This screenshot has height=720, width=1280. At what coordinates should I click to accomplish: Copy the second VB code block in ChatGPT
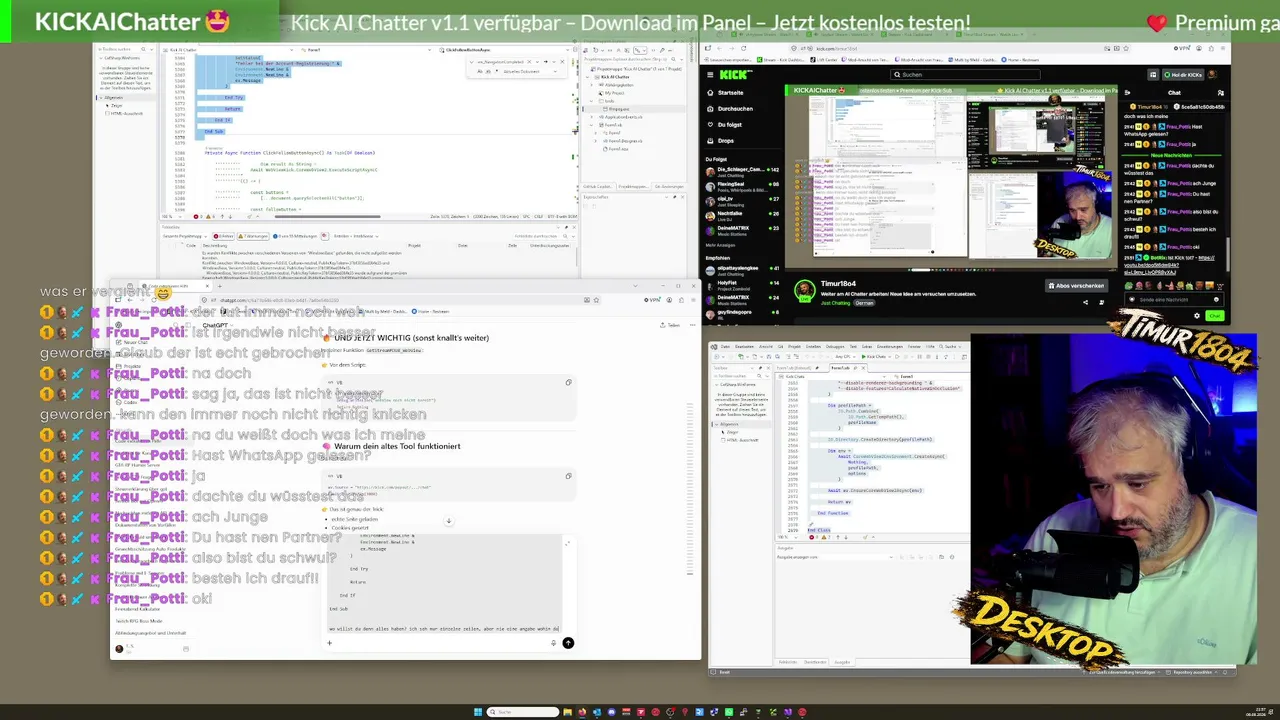[x=568, y=476]
